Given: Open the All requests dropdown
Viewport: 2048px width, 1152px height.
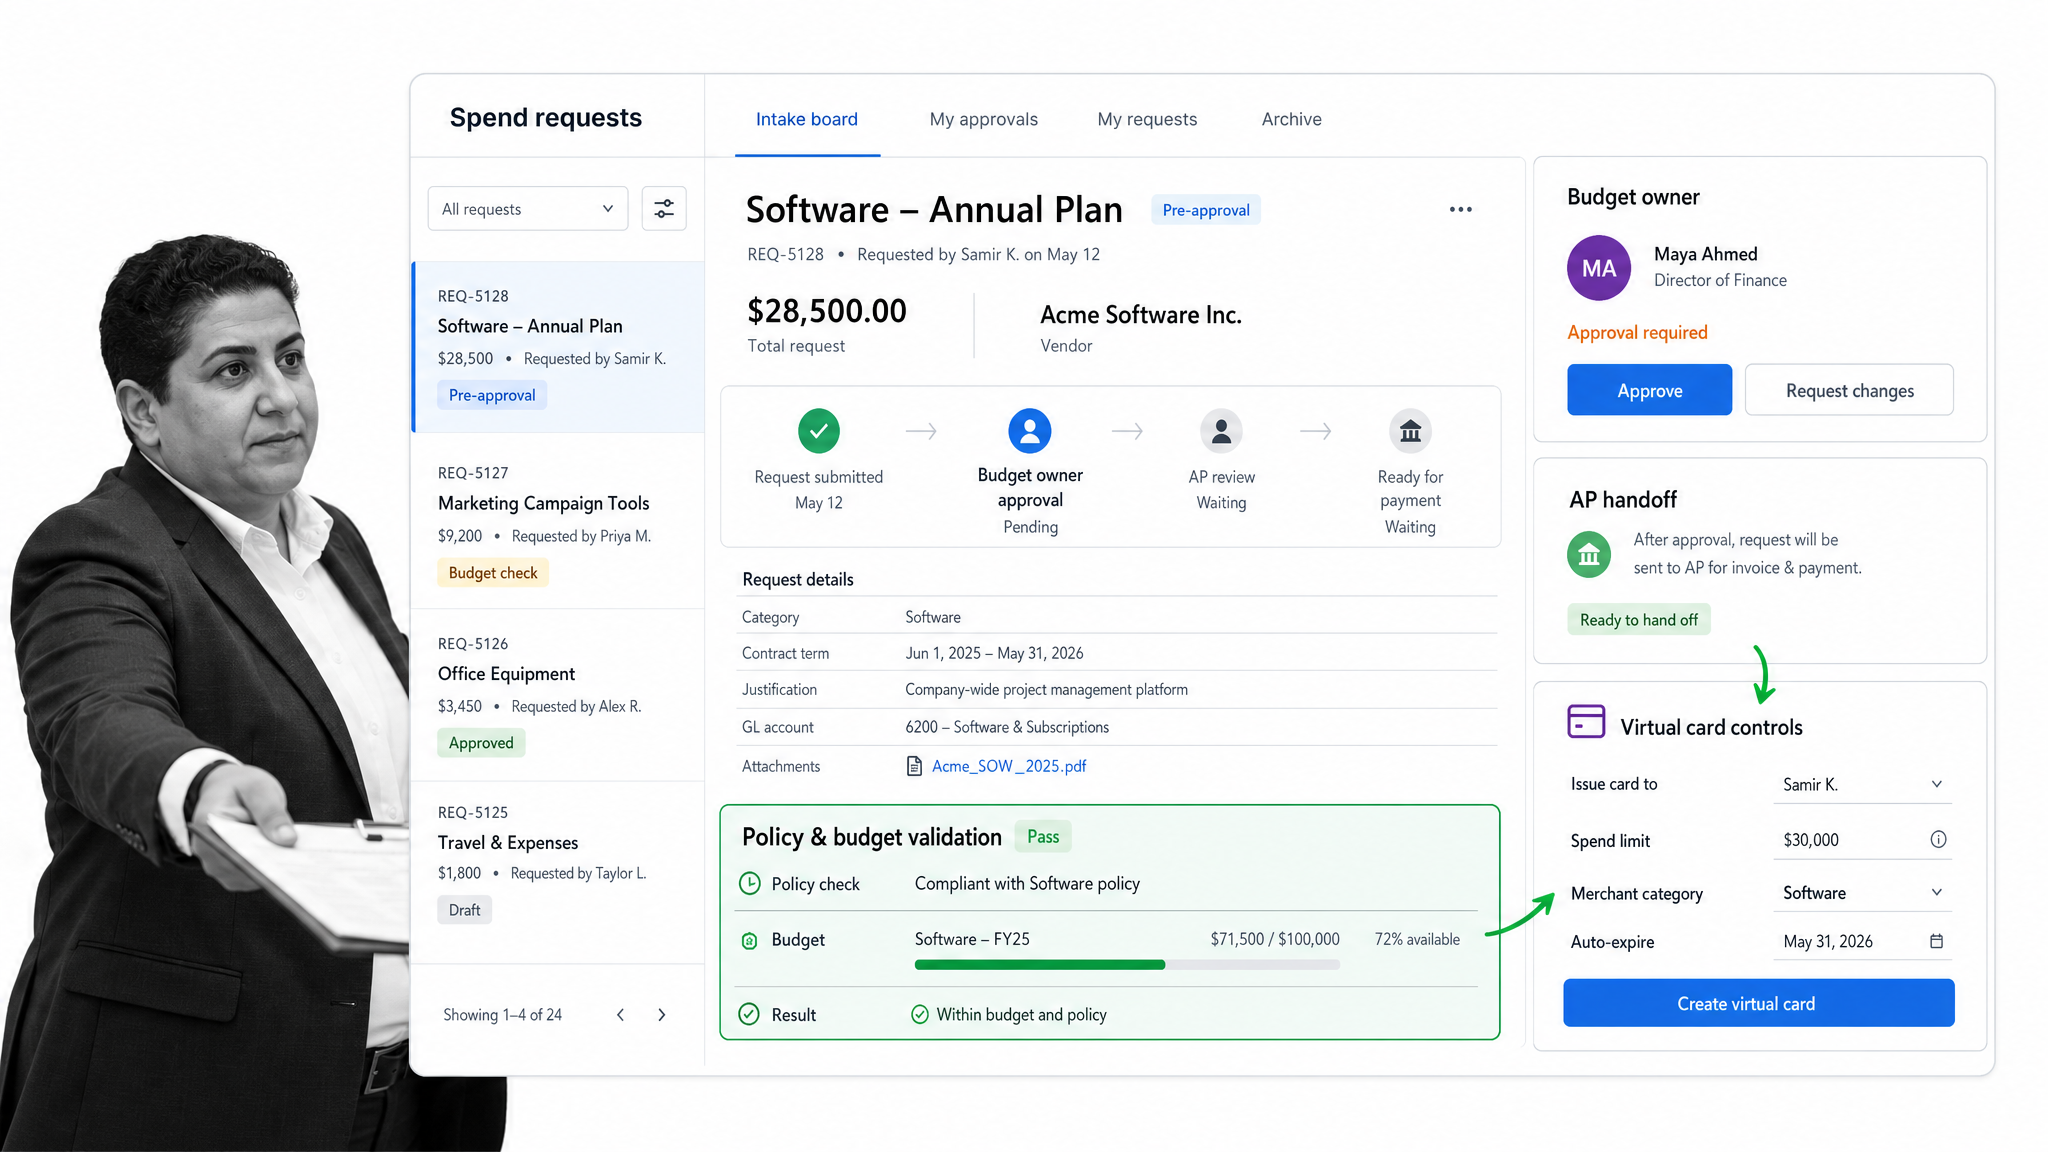Looking at the screenshot, I should [528, 209].
